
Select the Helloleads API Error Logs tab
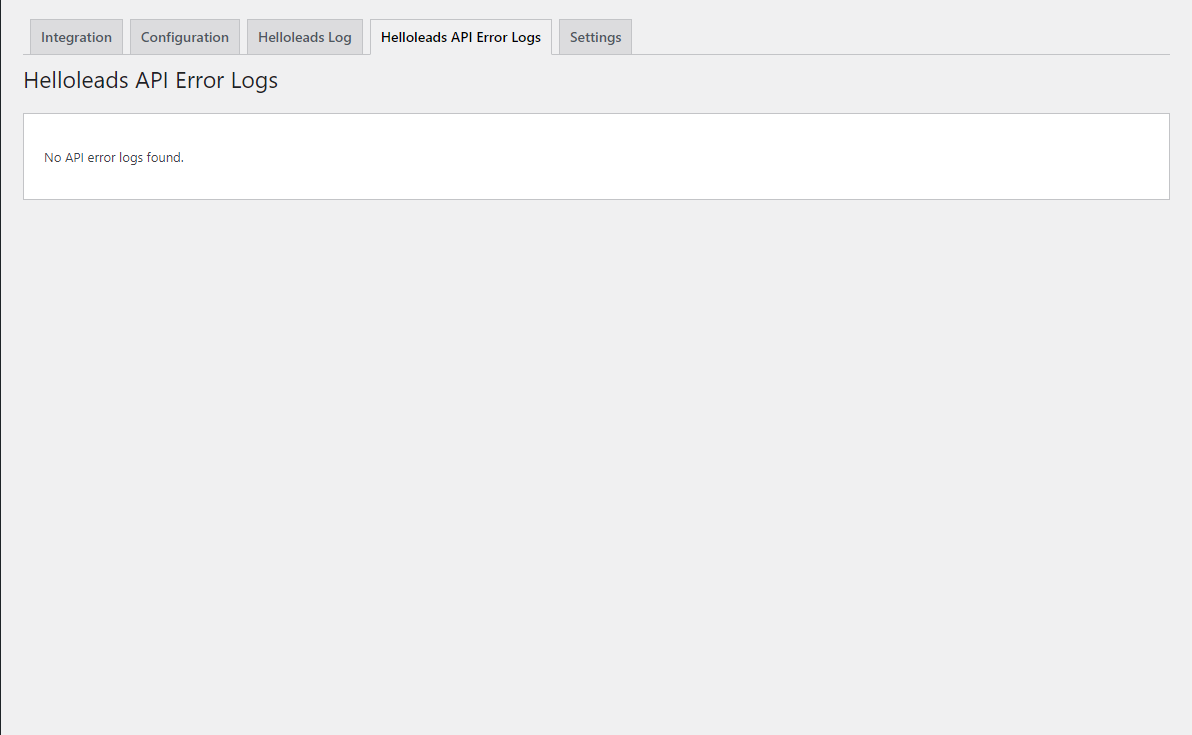(x=461, y=37)
